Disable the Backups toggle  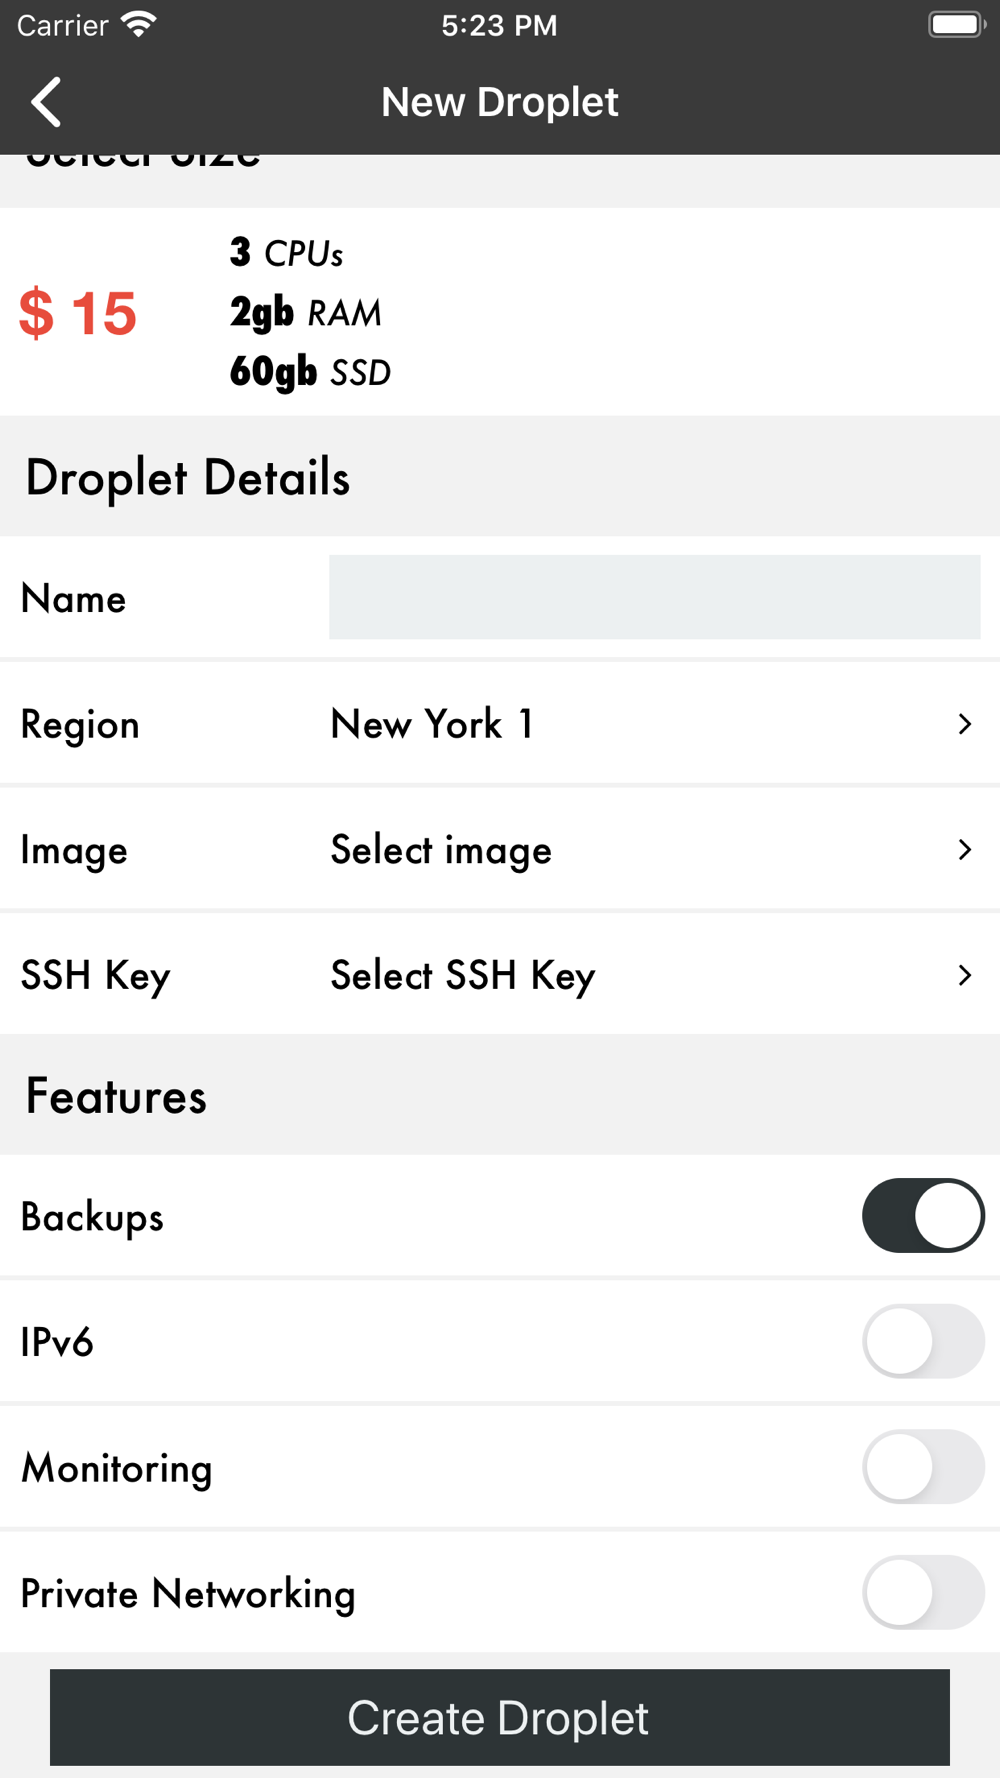point(923,1216)
